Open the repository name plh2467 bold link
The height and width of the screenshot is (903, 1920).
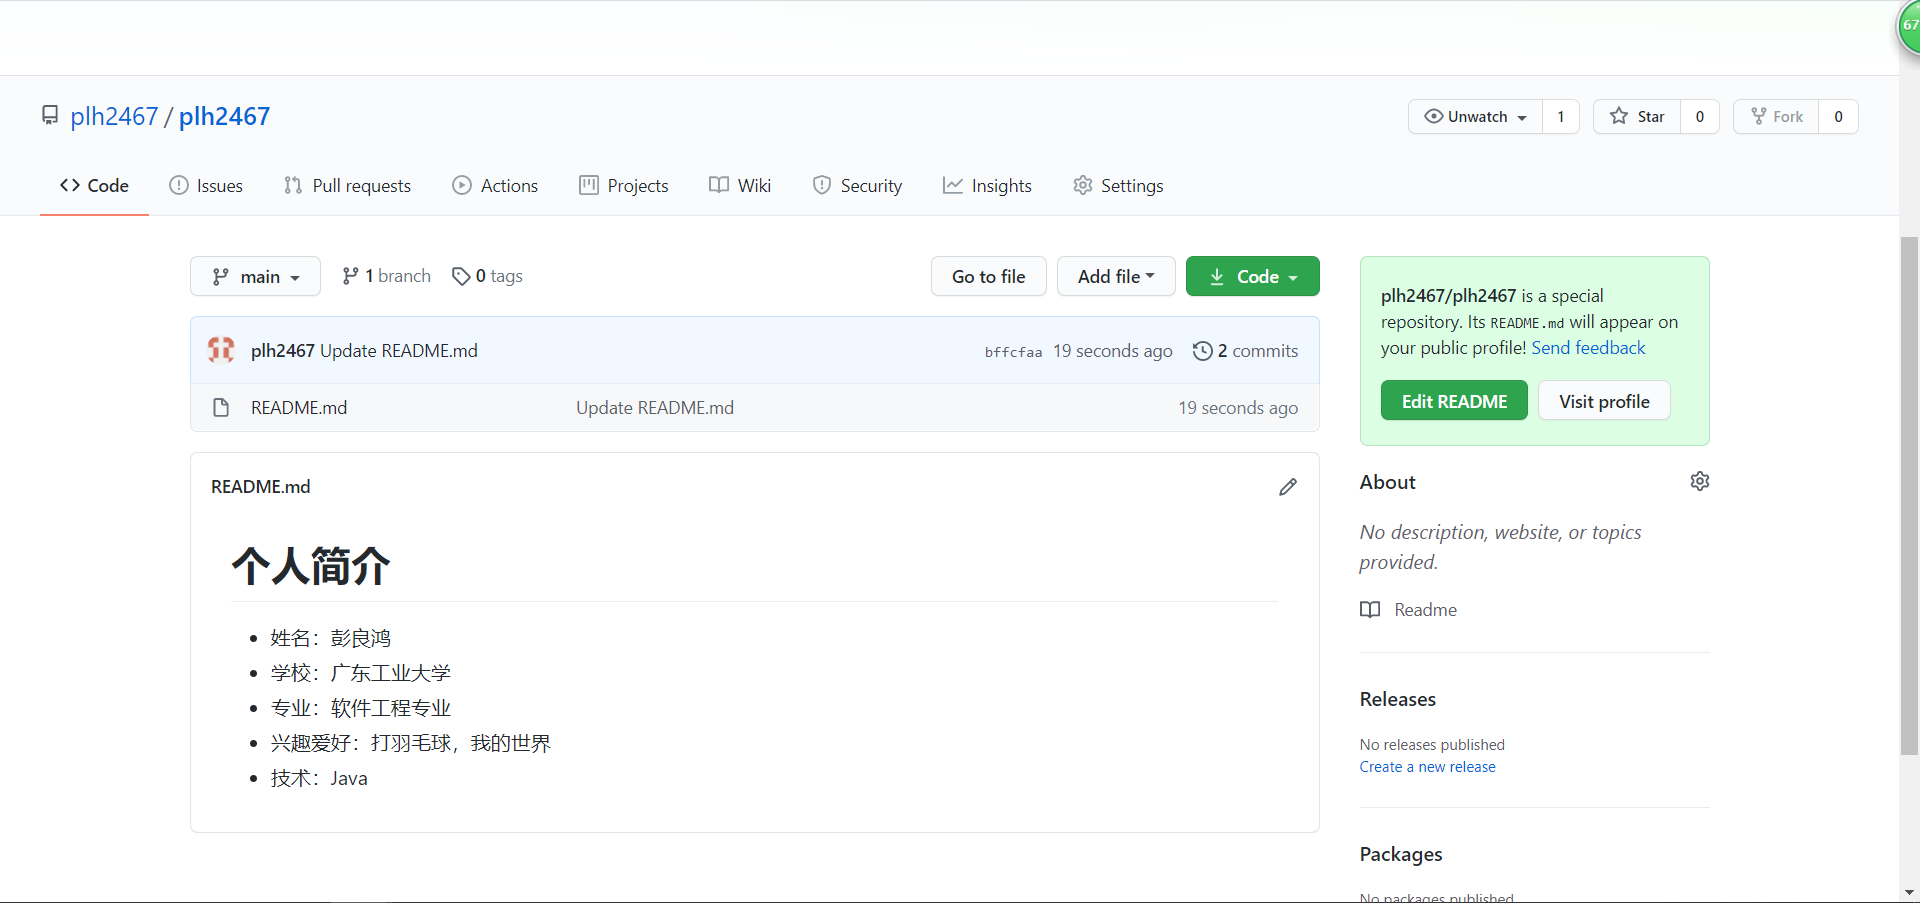pyautogui.click(x=224, y=116)
